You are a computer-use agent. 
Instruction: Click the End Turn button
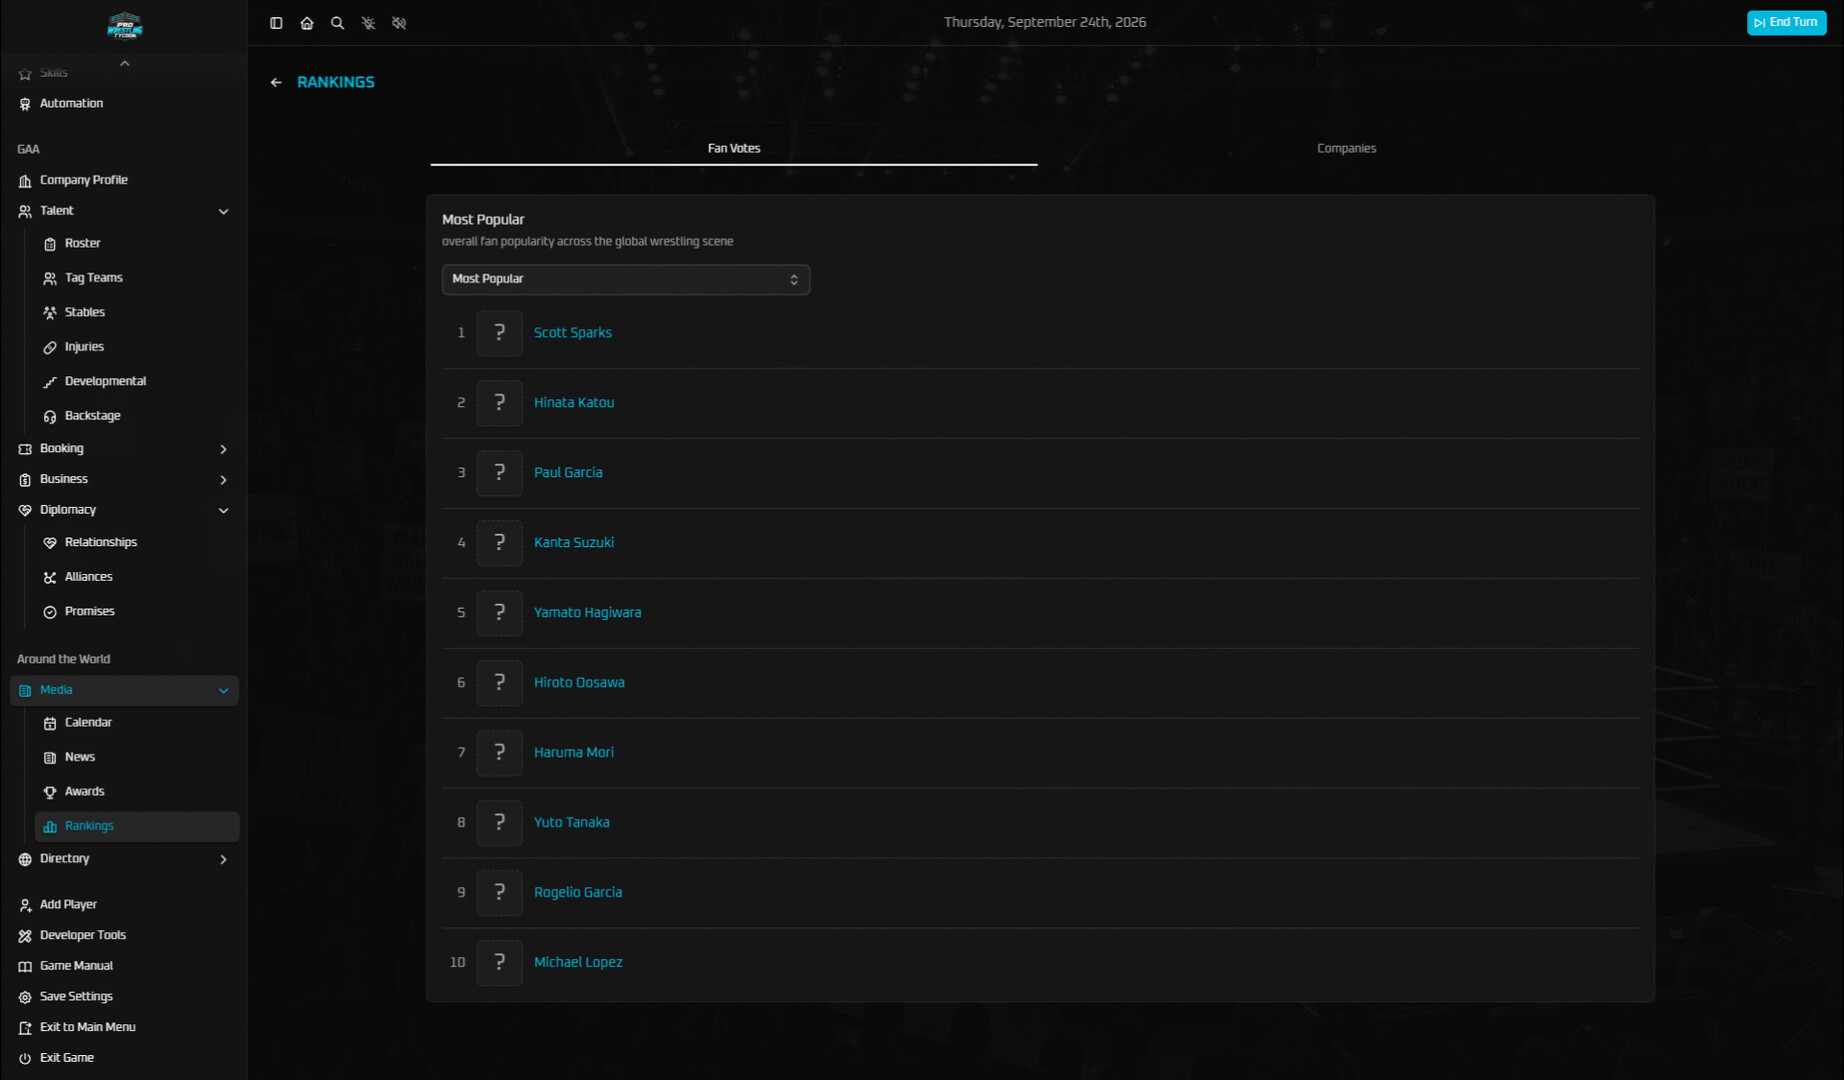[x=1786, y=22]
